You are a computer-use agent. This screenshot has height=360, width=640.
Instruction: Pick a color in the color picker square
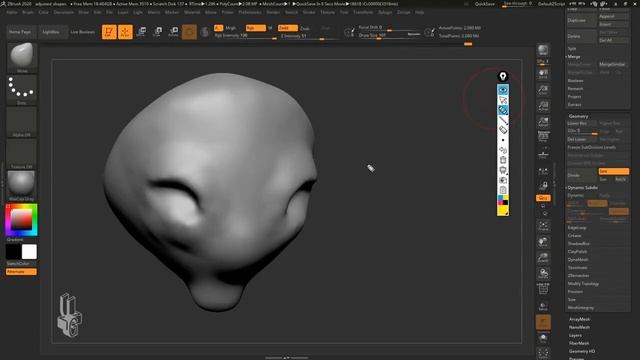tap(21, 220)
